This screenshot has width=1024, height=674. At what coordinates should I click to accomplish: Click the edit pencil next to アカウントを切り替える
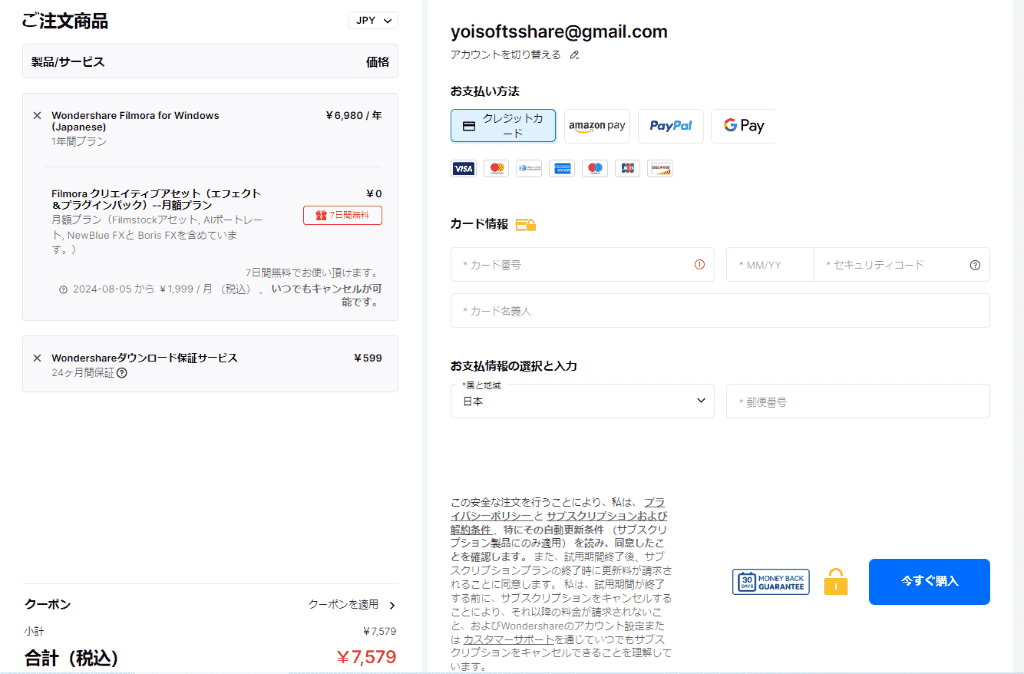point(574,55)
